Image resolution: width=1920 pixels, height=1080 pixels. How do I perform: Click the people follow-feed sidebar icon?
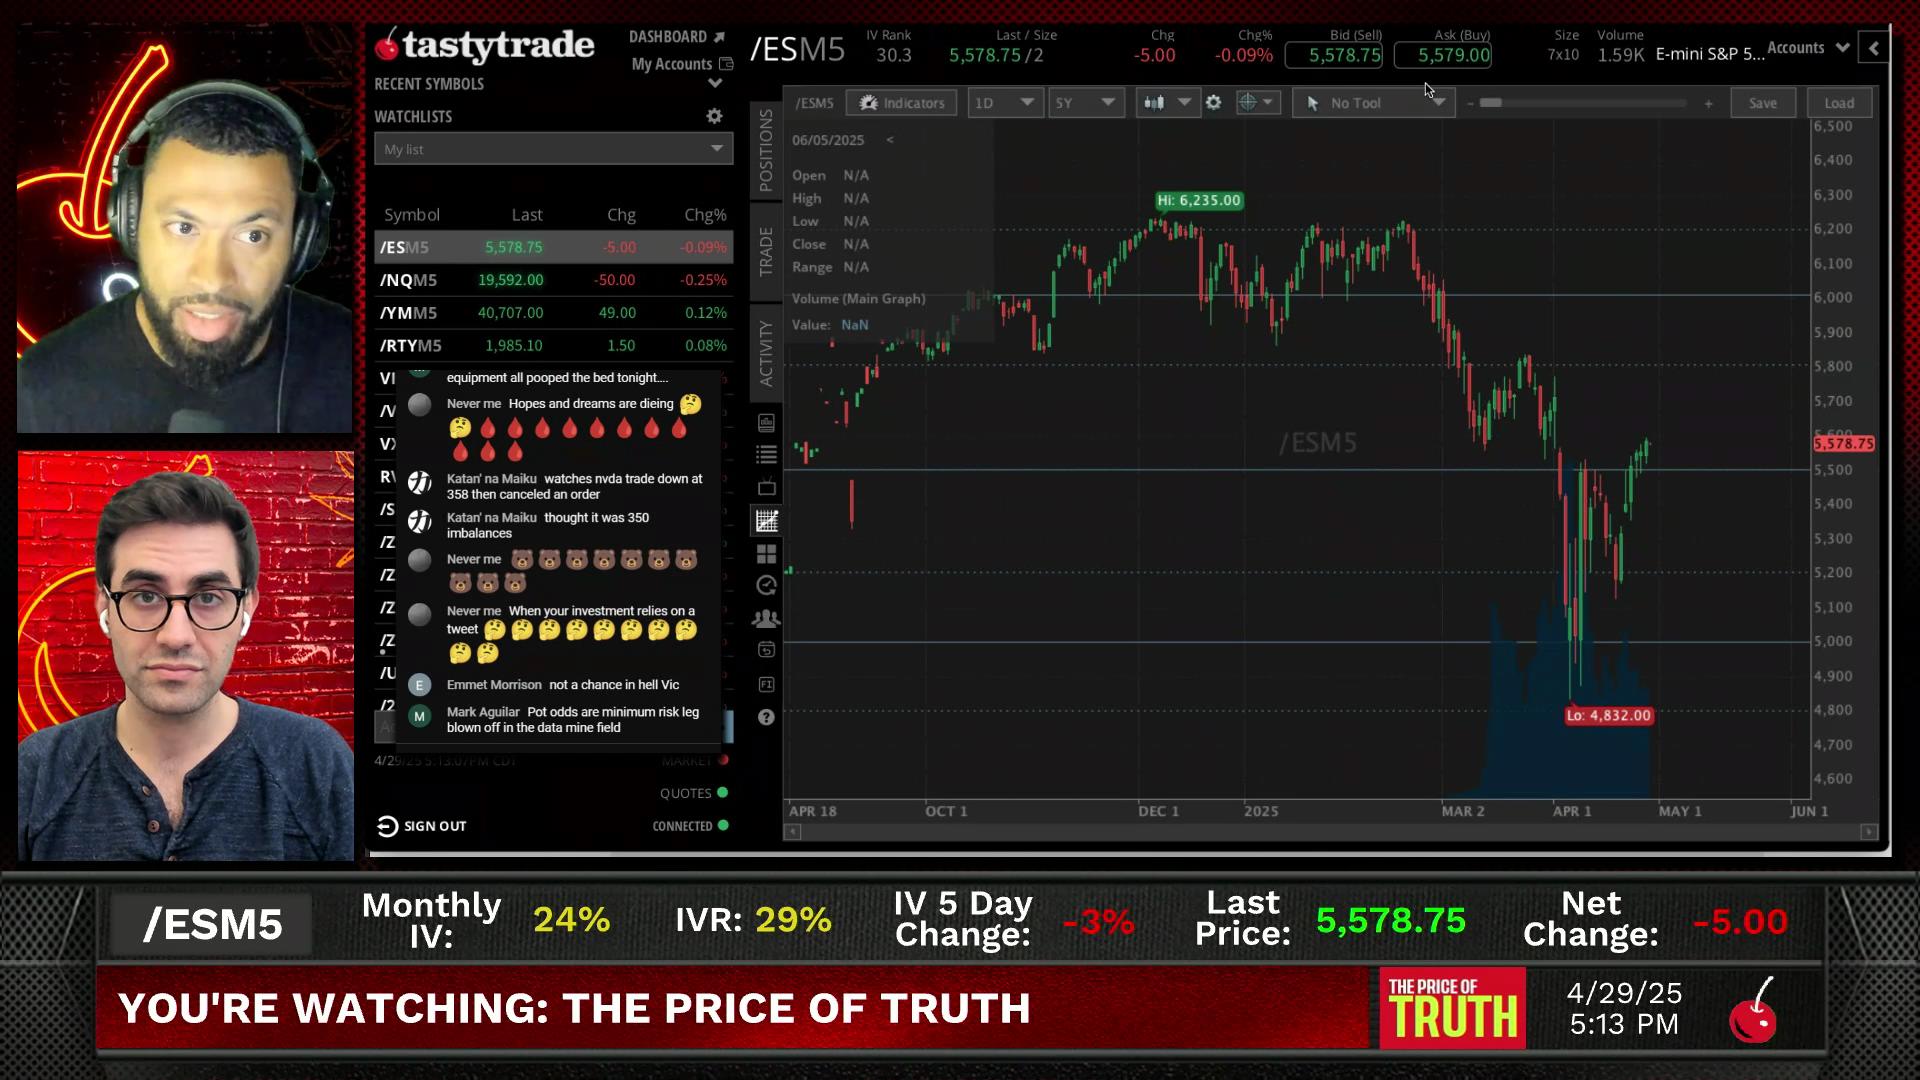[767, 619]
